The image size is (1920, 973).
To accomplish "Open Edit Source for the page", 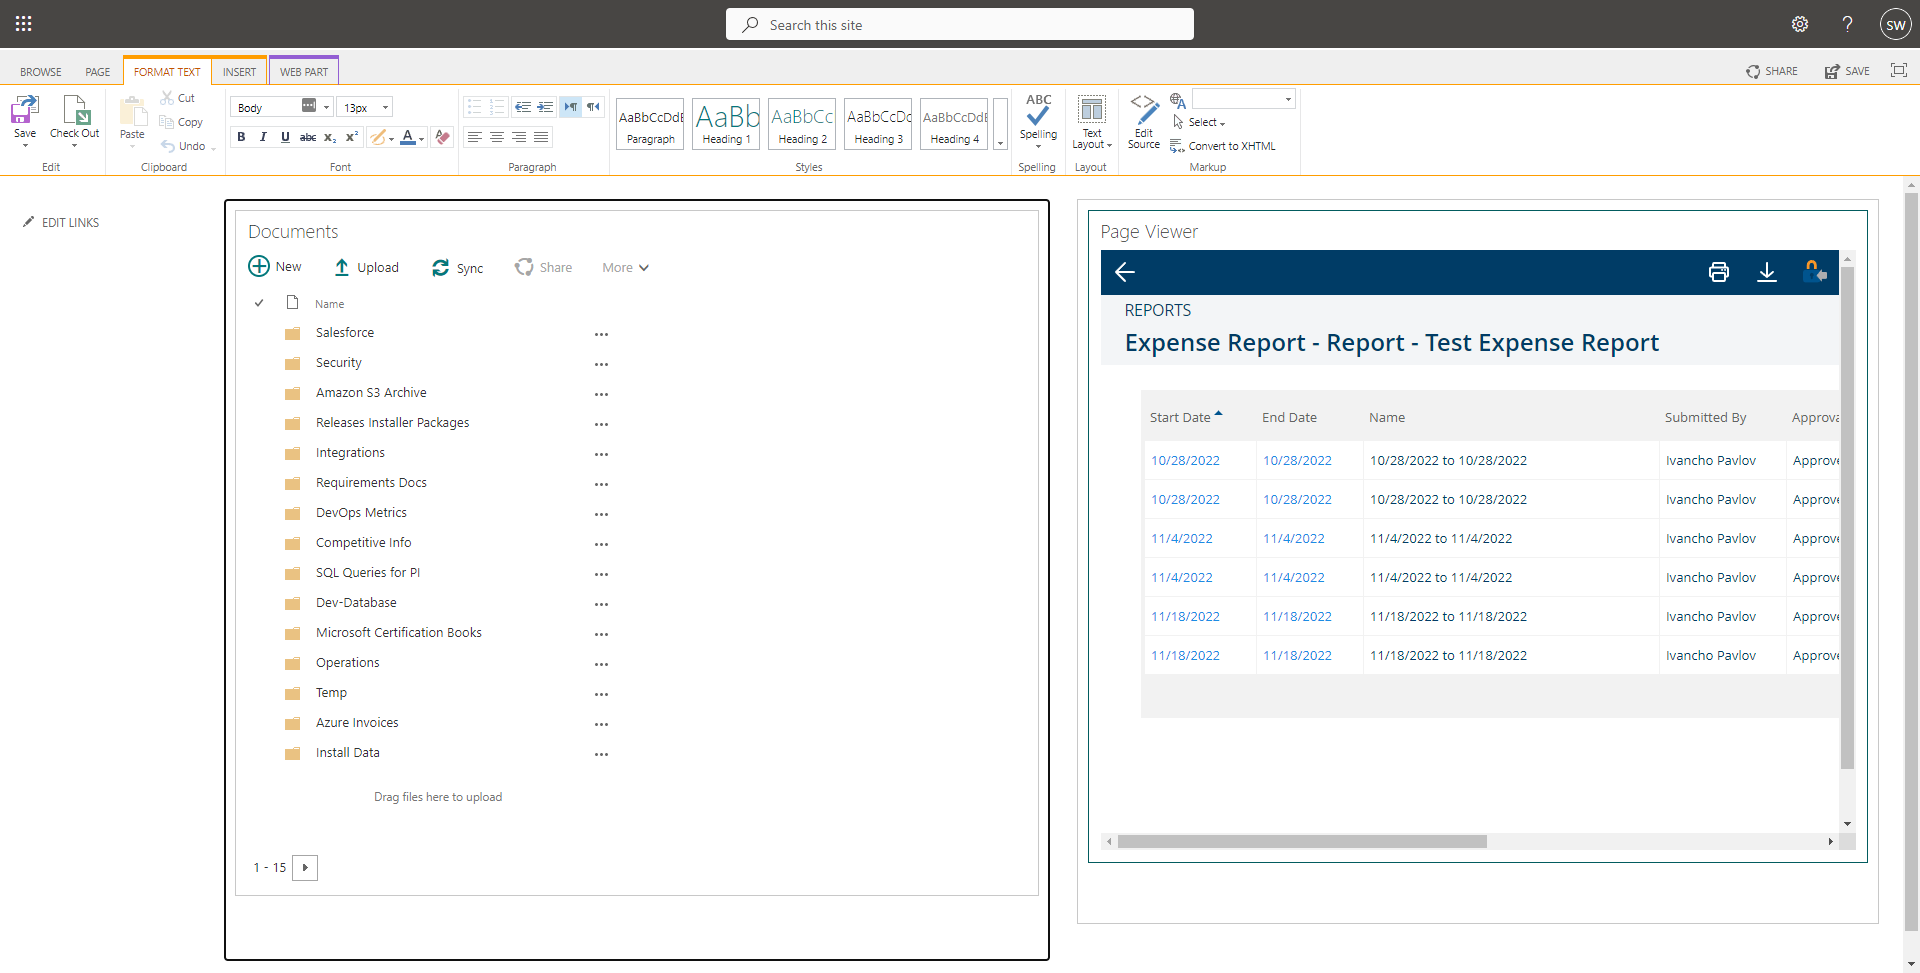I will coord(1144,122).
